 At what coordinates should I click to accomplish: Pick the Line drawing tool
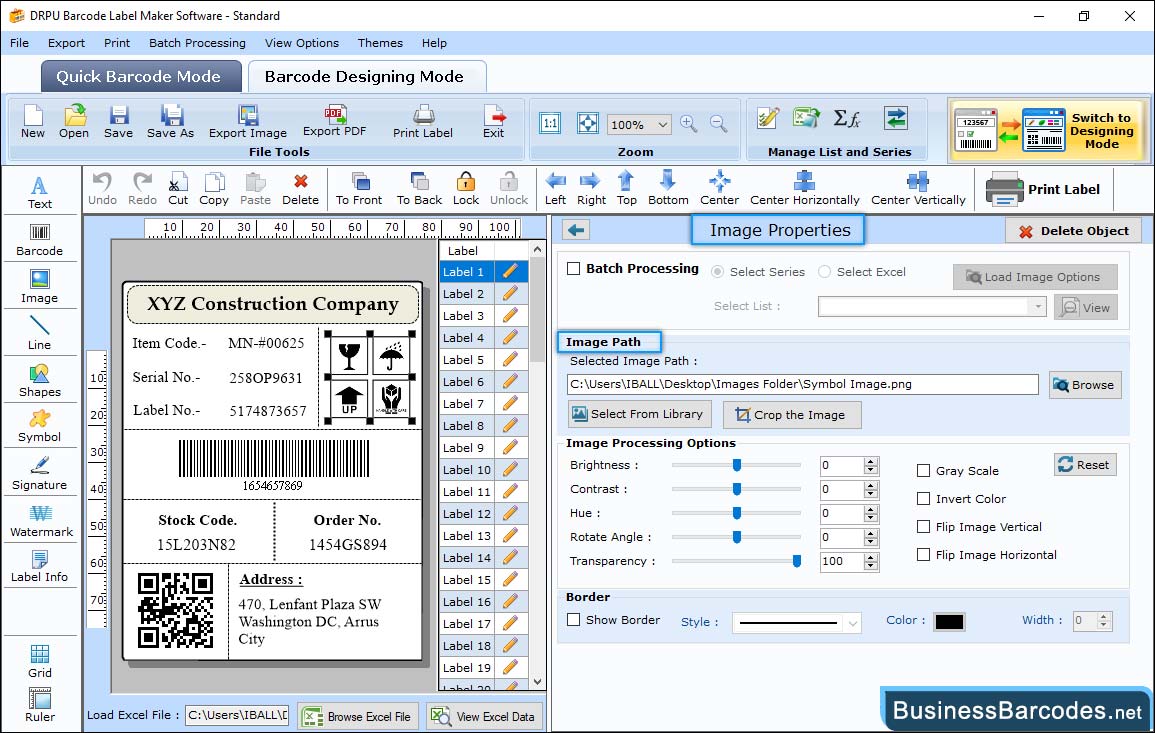(40, 333)
